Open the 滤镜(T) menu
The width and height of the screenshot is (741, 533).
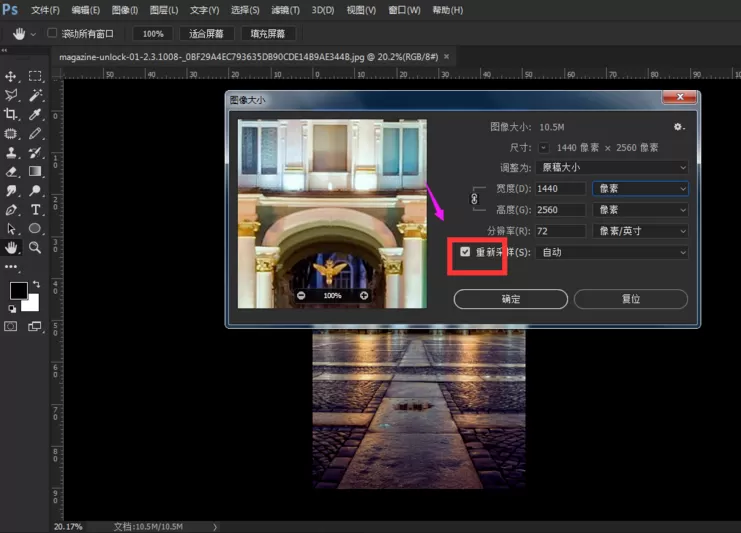click(285, 10)
